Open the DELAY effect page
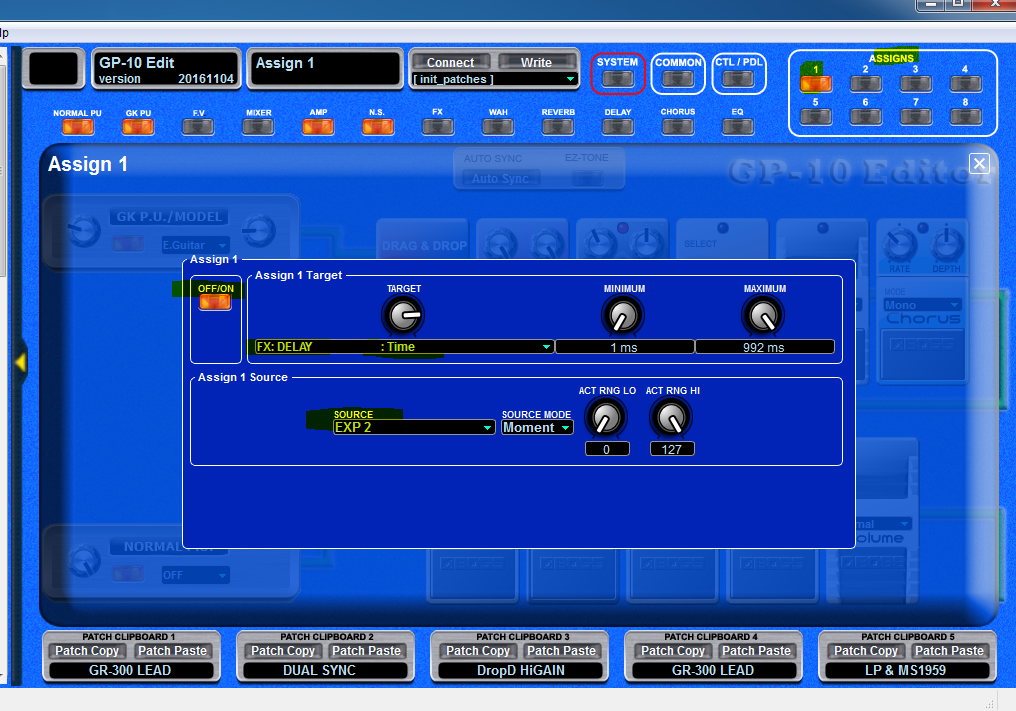 [618, 127]
